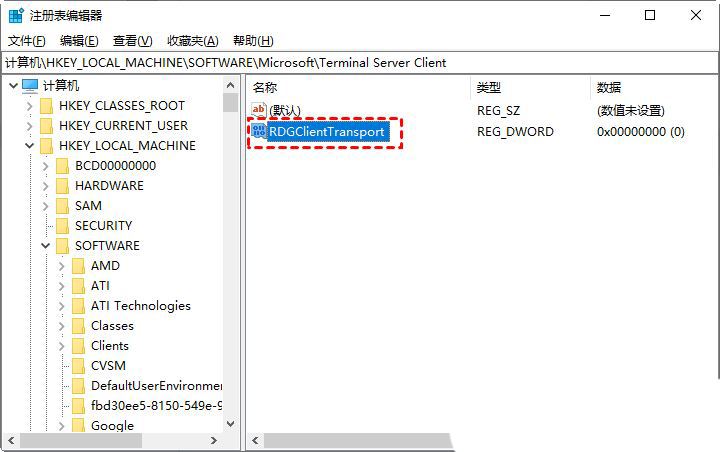Viewport: 720px width, 452px height.
Task: Click the Registry Editor title bar icon
Action: pyautogui.click(x=16, y=16)
